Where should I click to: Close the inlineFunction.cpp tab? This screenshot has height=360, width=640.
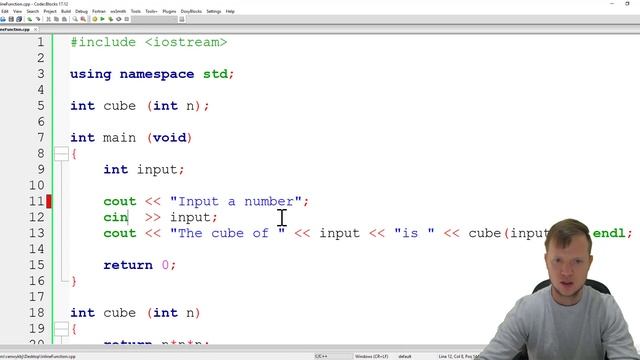pos(36,29)
